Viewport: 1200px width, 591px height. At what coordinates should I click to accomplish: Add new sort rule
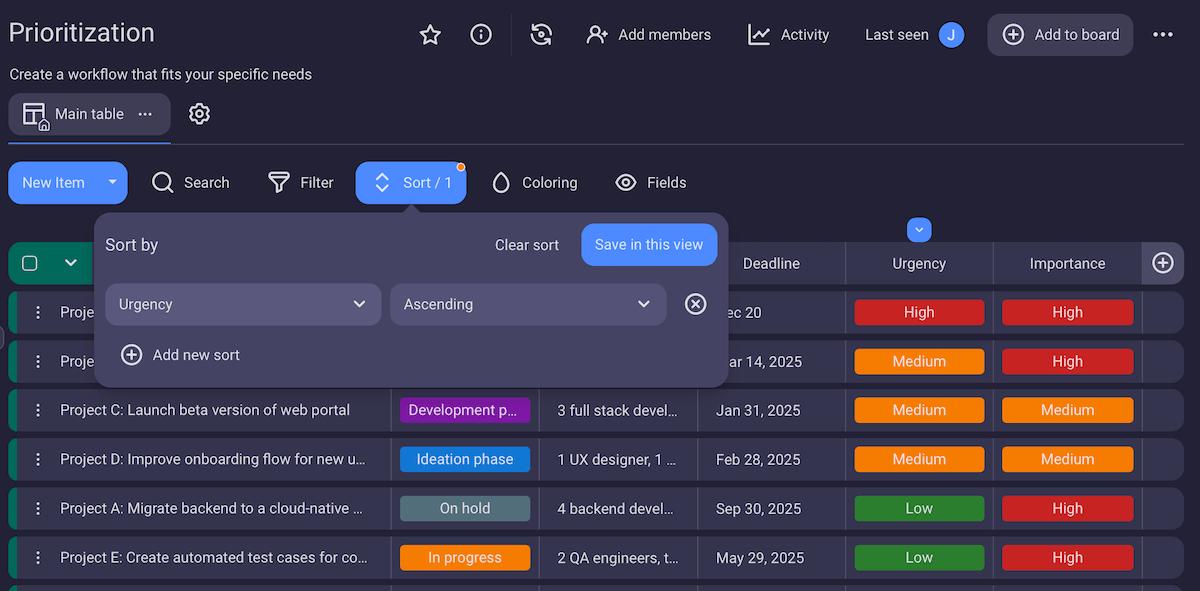180,355
